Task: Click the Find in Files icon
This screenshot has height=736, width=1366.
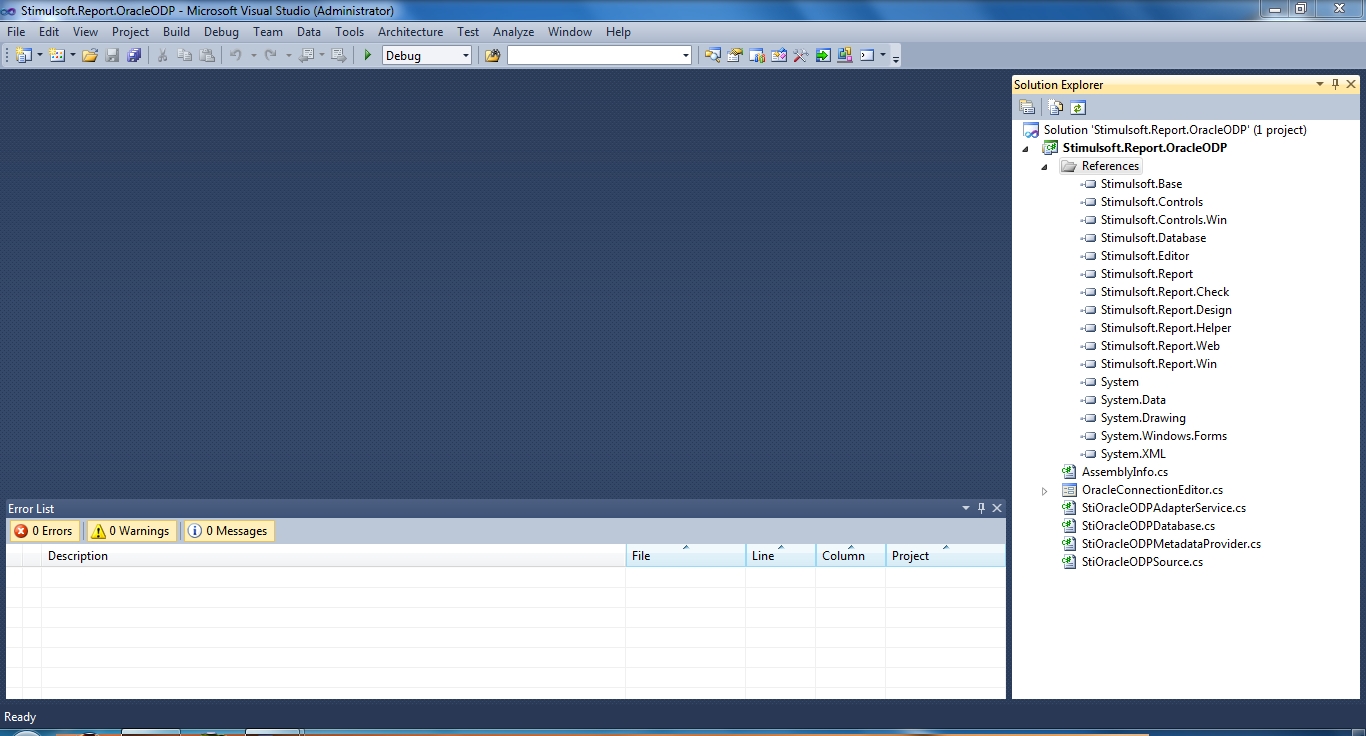Action: [492, 56]
